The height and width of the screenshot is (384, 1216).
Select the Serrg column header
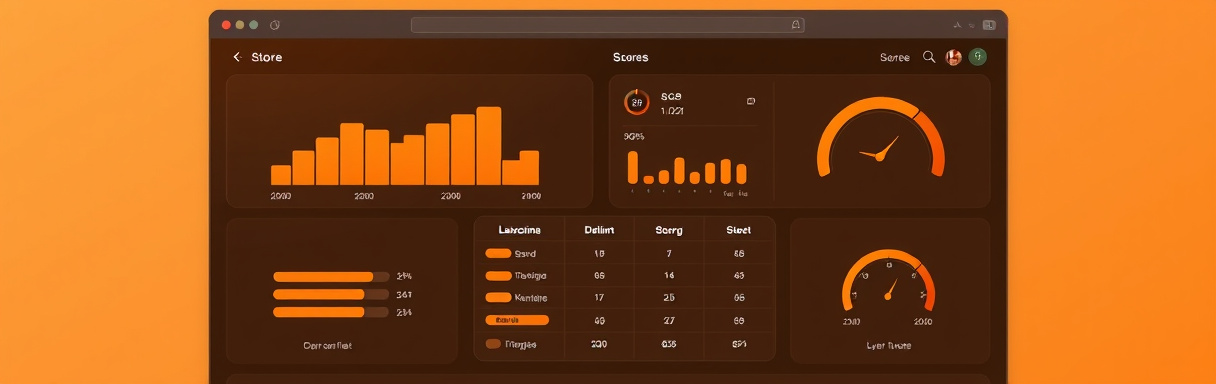pos(669,230)
